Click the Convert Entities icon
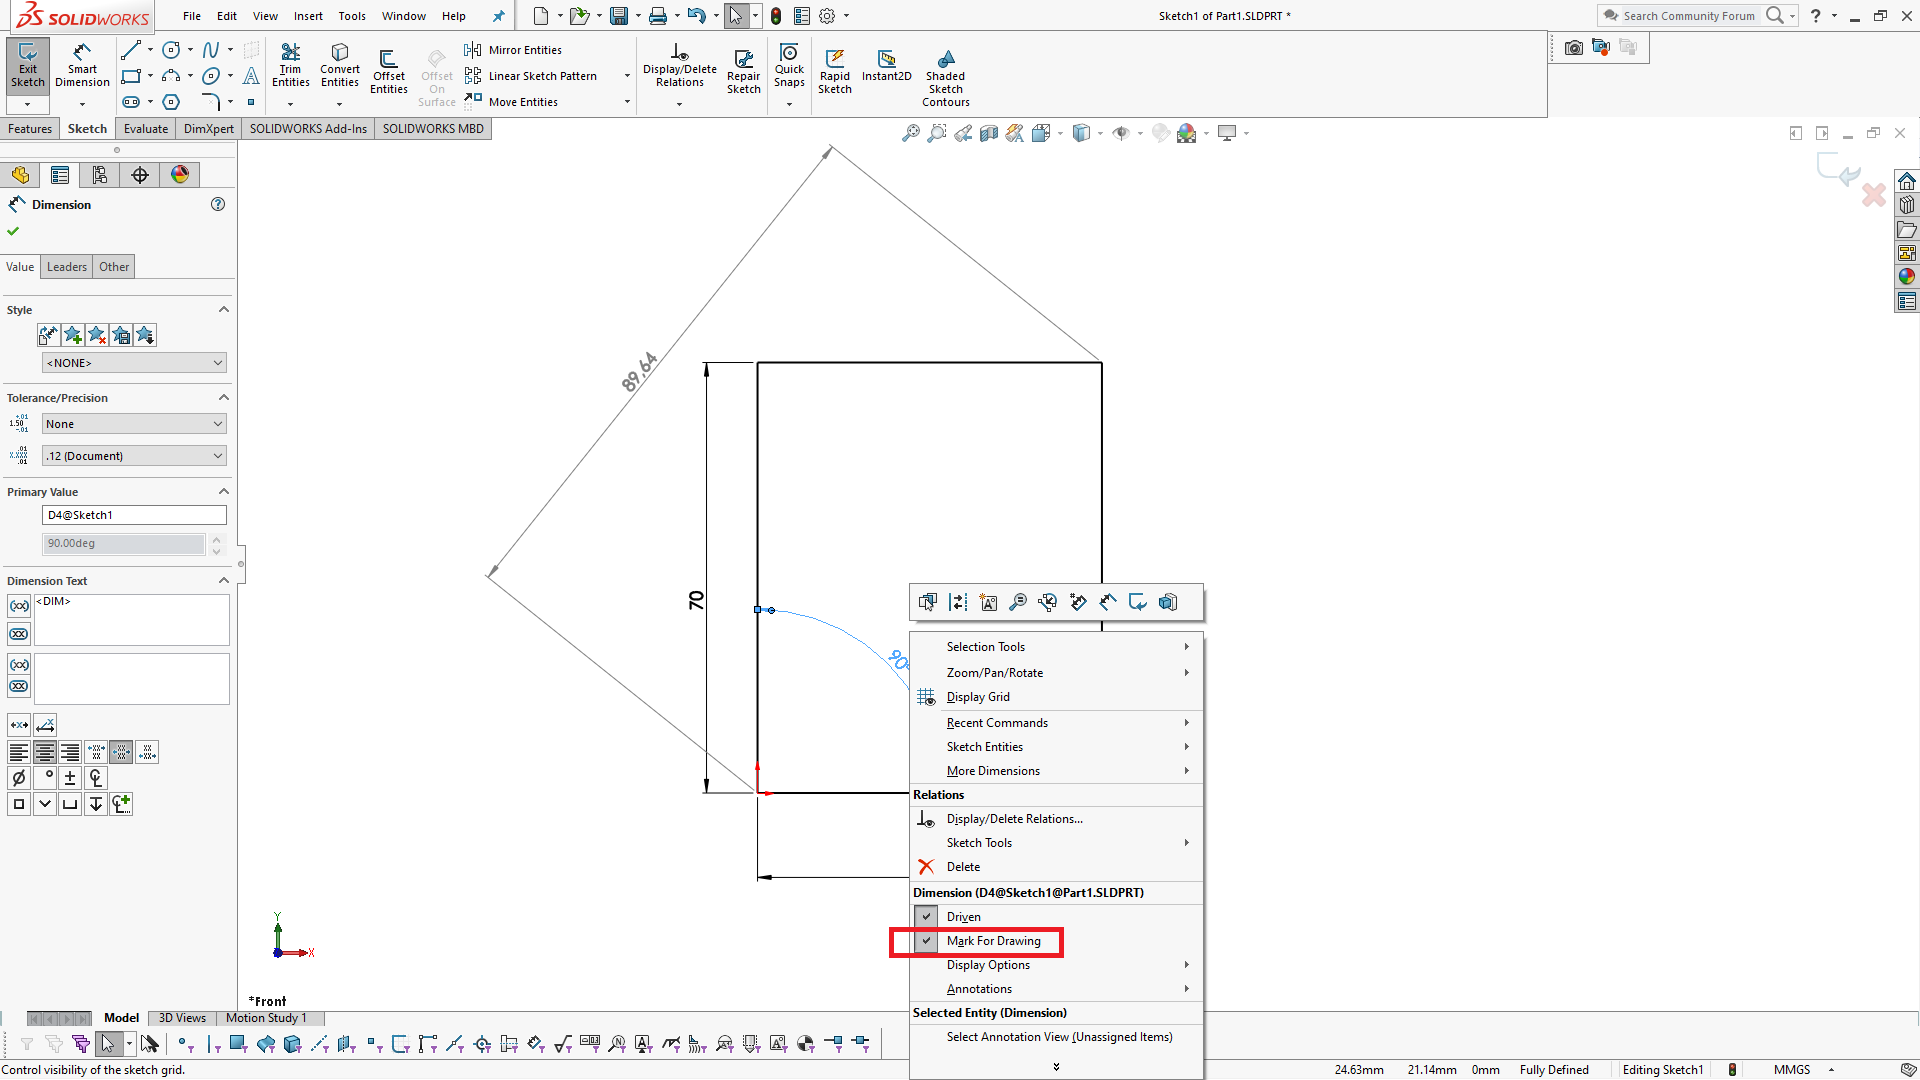Image resolution: width=1920 pixels, height=1080 pixels. [340, 65]
